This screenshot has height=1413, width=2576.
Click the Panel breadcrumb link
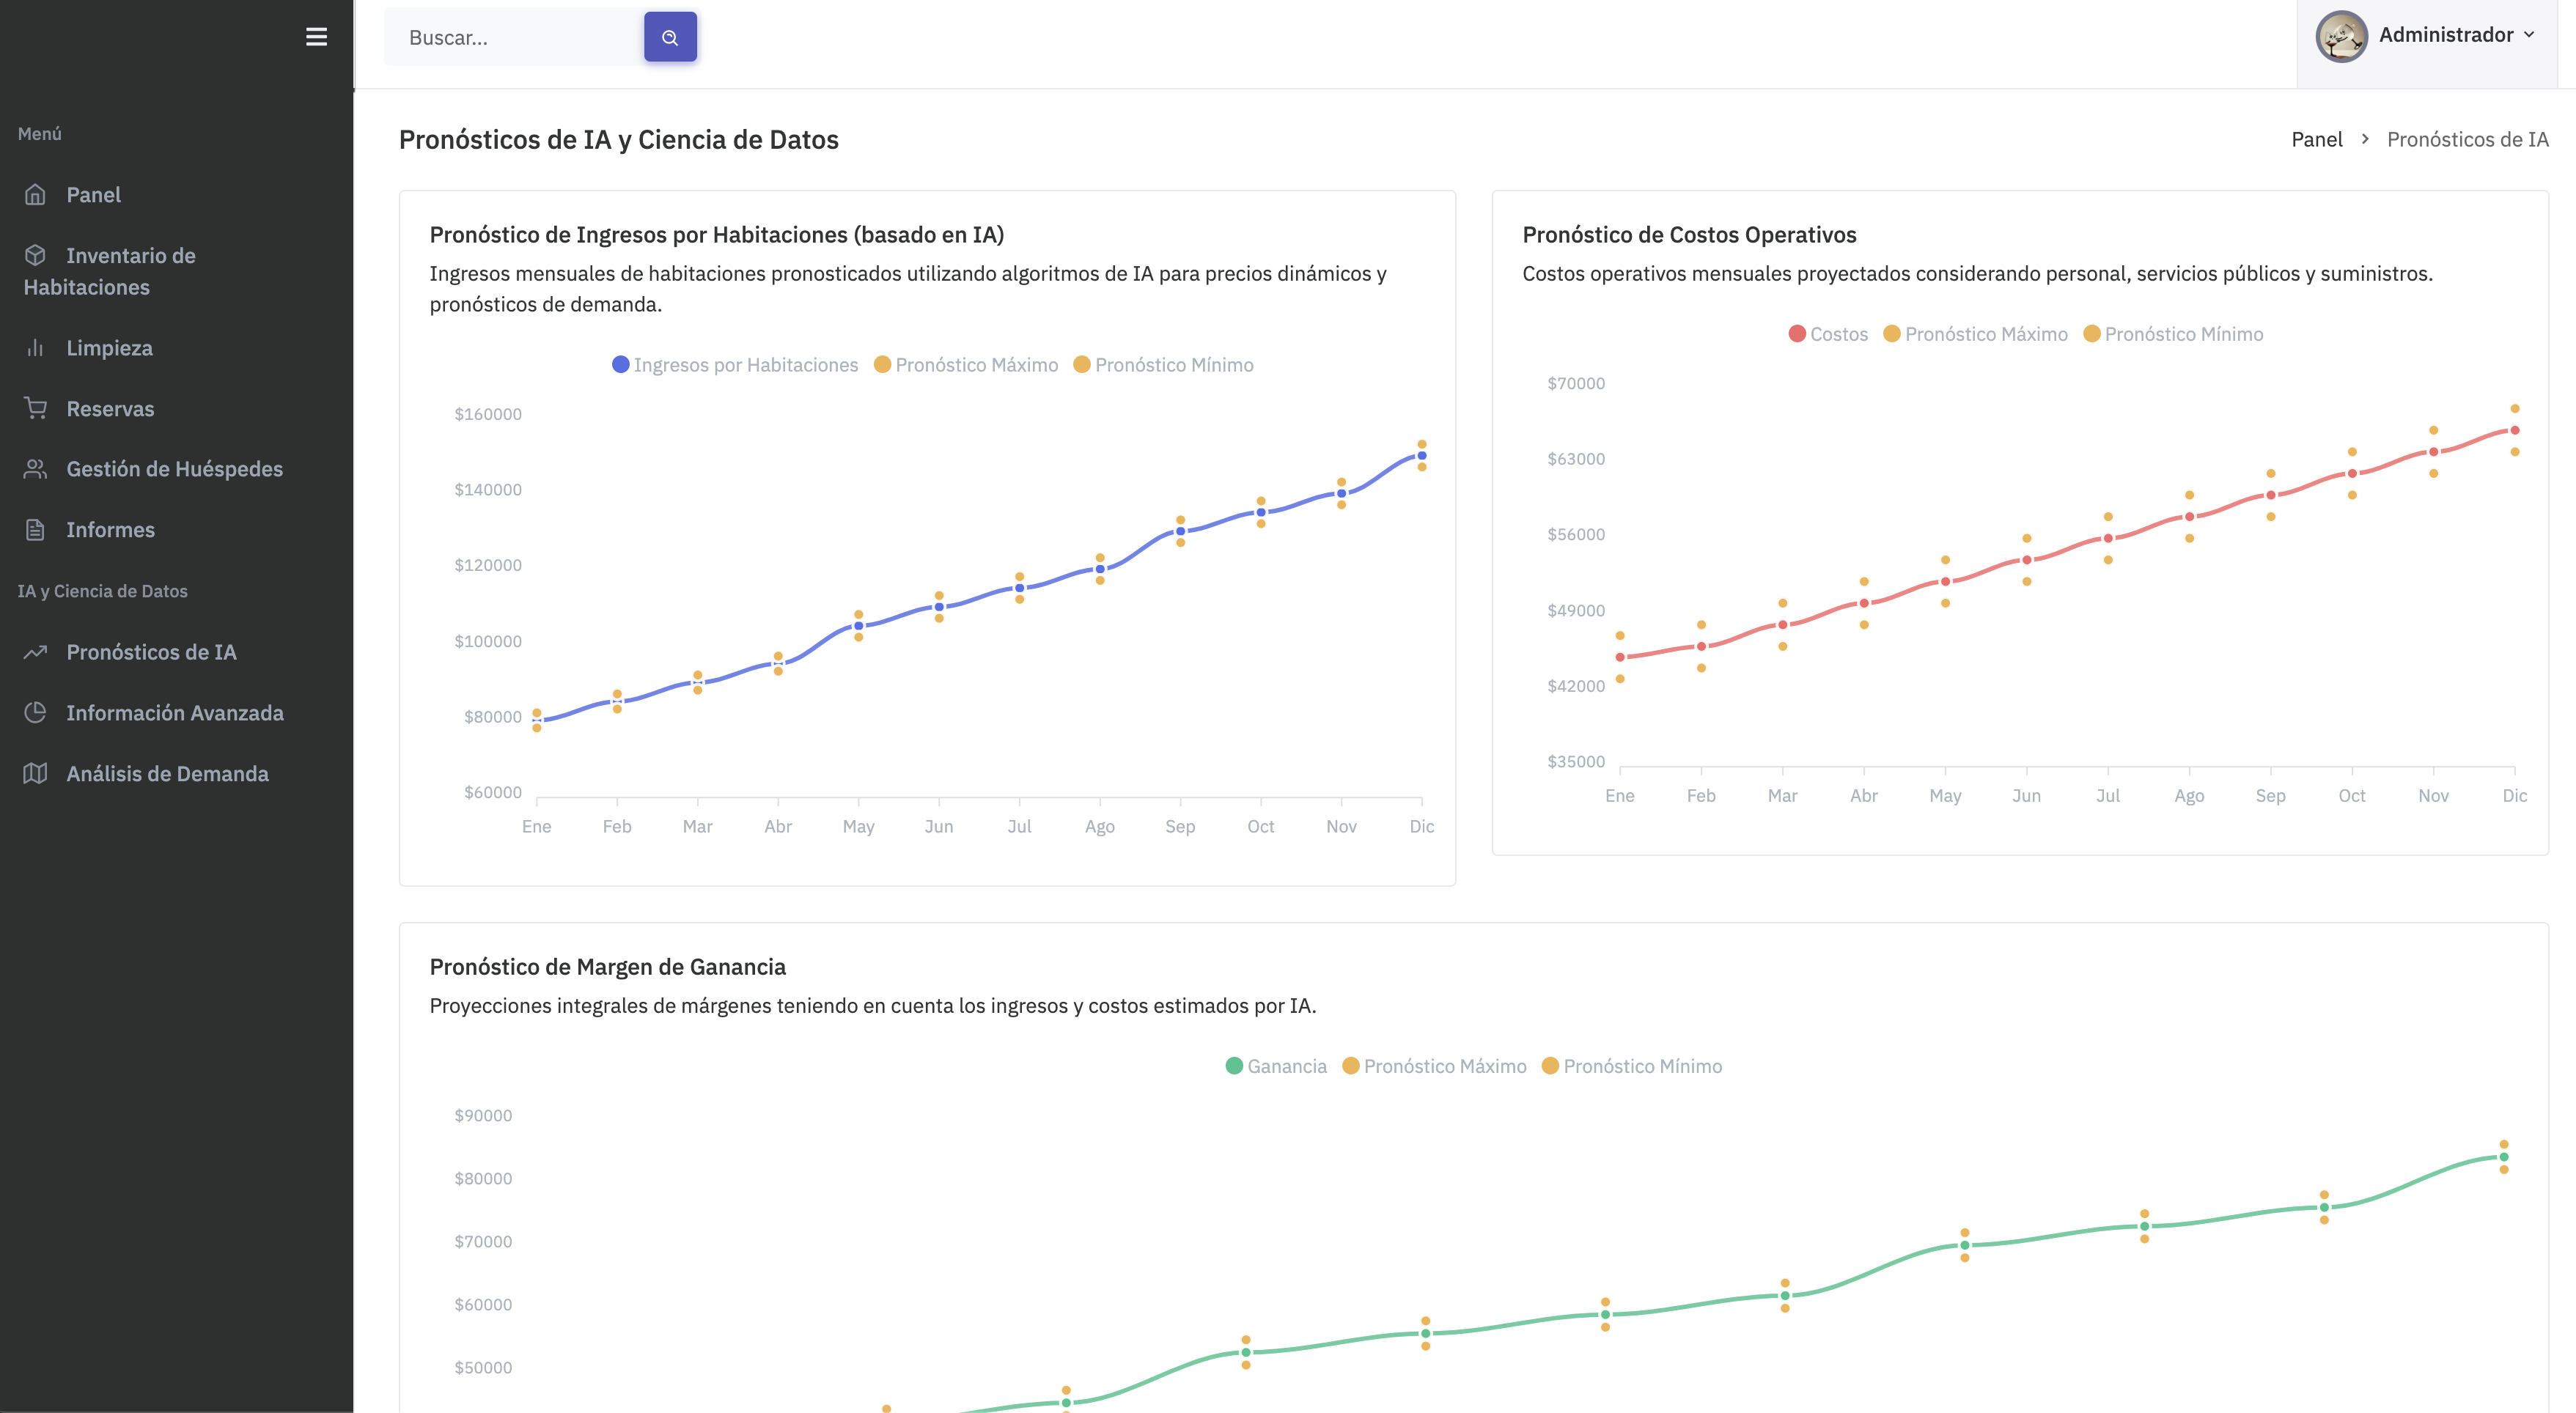point(2316,139)
